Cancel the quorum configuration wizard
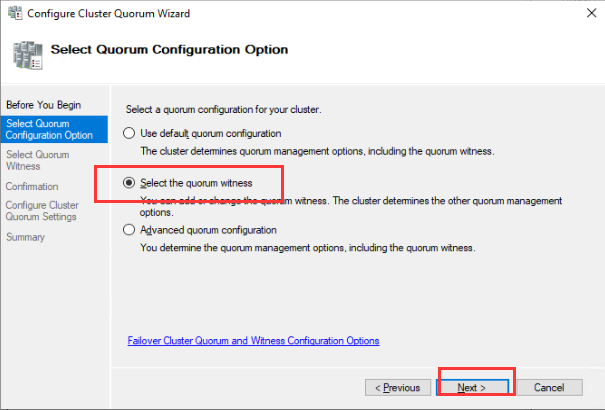605x410 pixels. pos(550,387)
